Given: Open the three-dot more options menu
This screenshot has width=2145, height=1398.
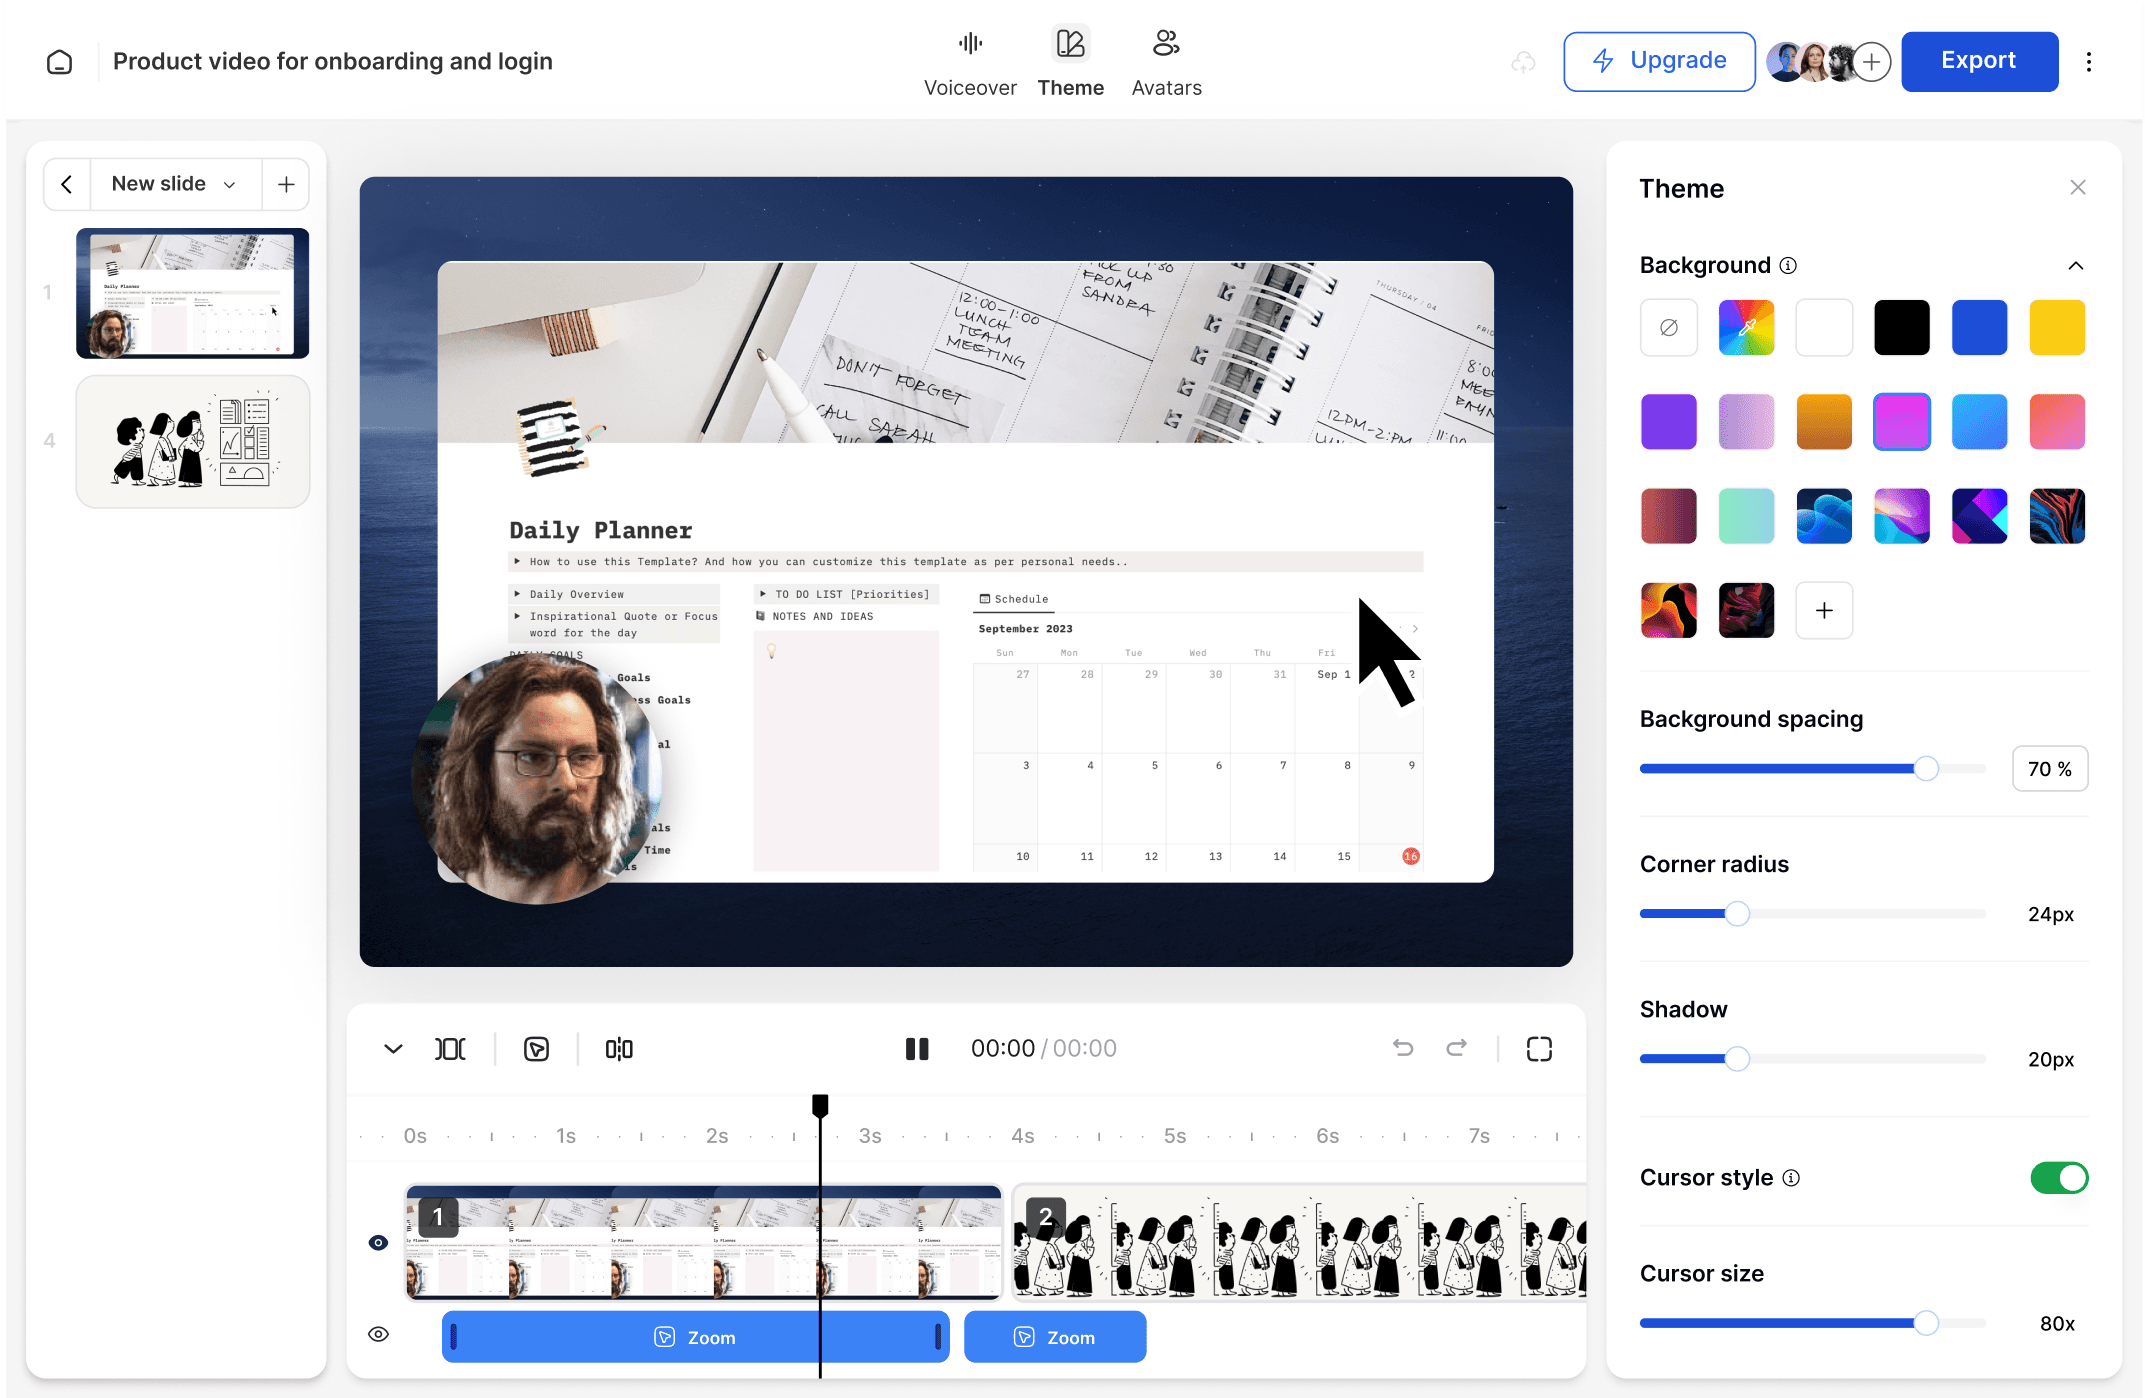Looking at the screenshot, I should pyautogui.click(x=2088, y=62).
